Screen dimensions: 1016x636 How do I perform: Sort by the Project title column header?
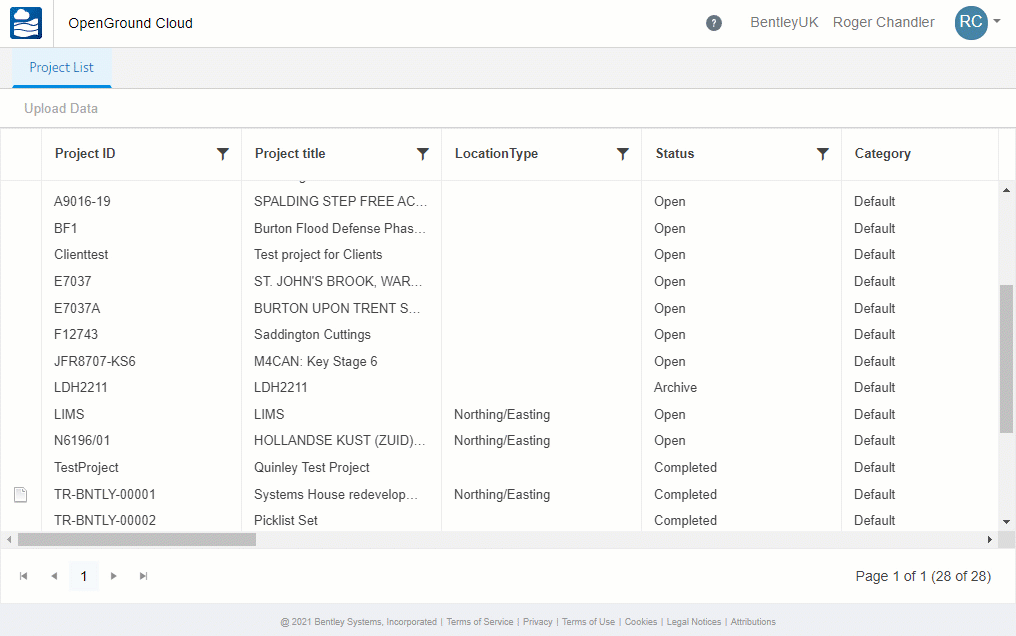point(290,153)
